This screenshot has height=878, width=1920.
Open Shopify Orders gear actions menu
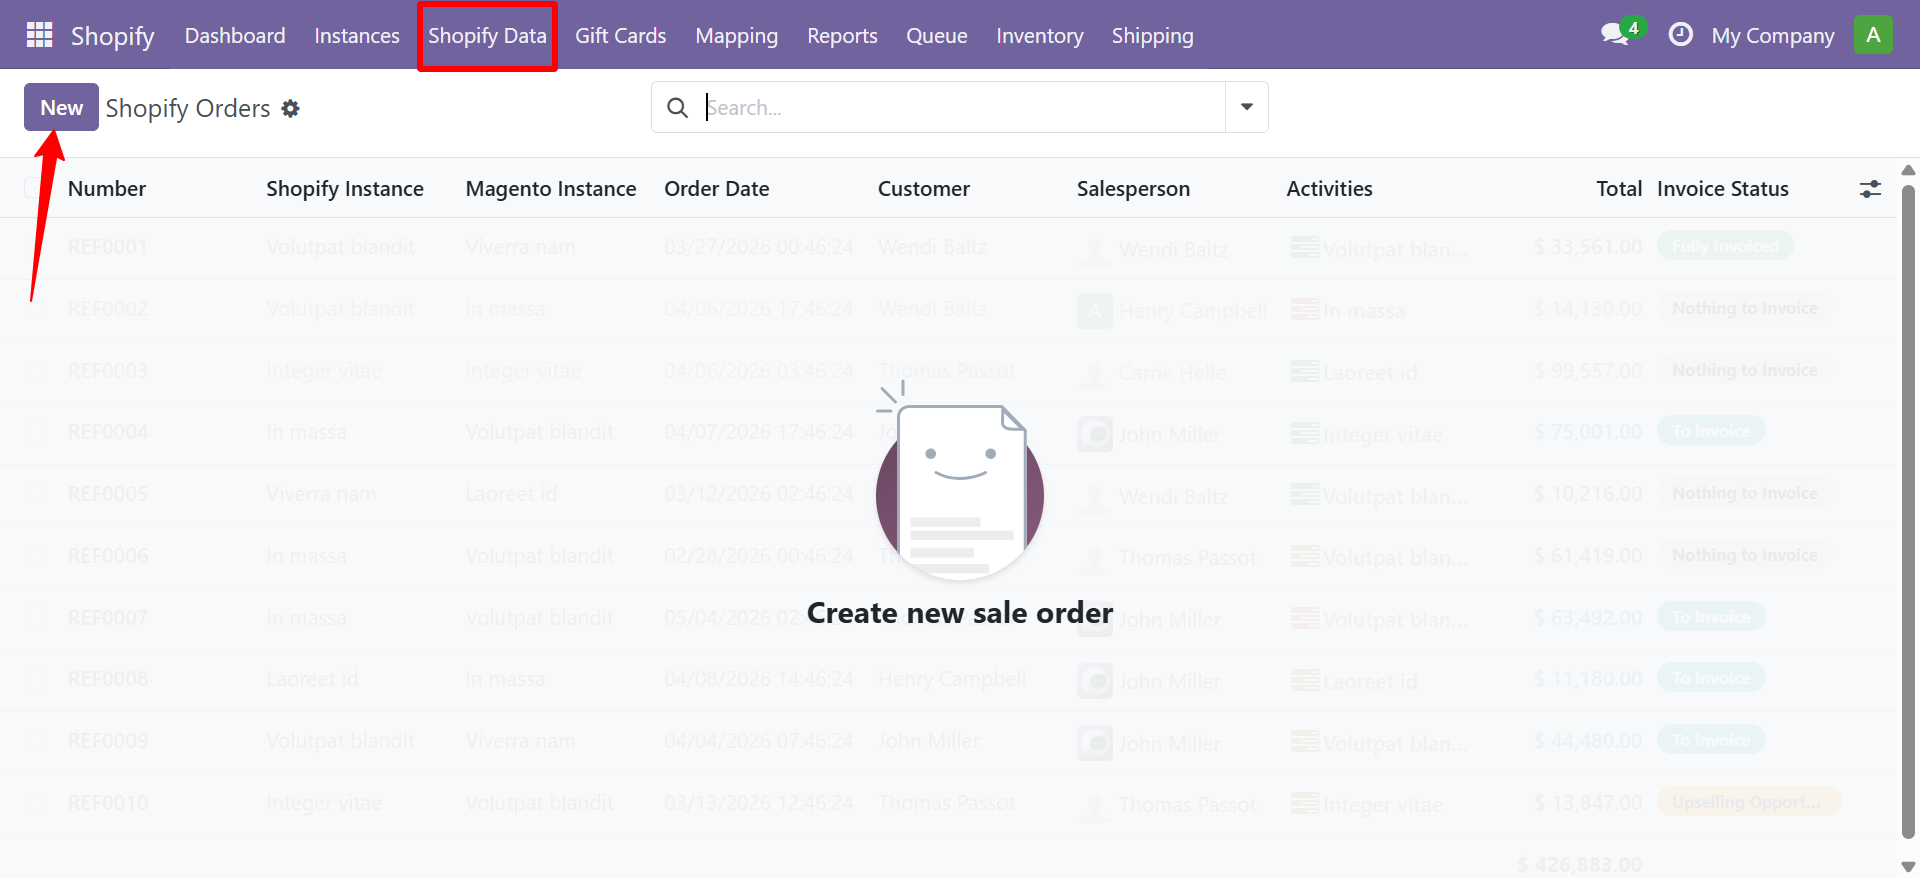pyautogui.click(x=290, y=108)
